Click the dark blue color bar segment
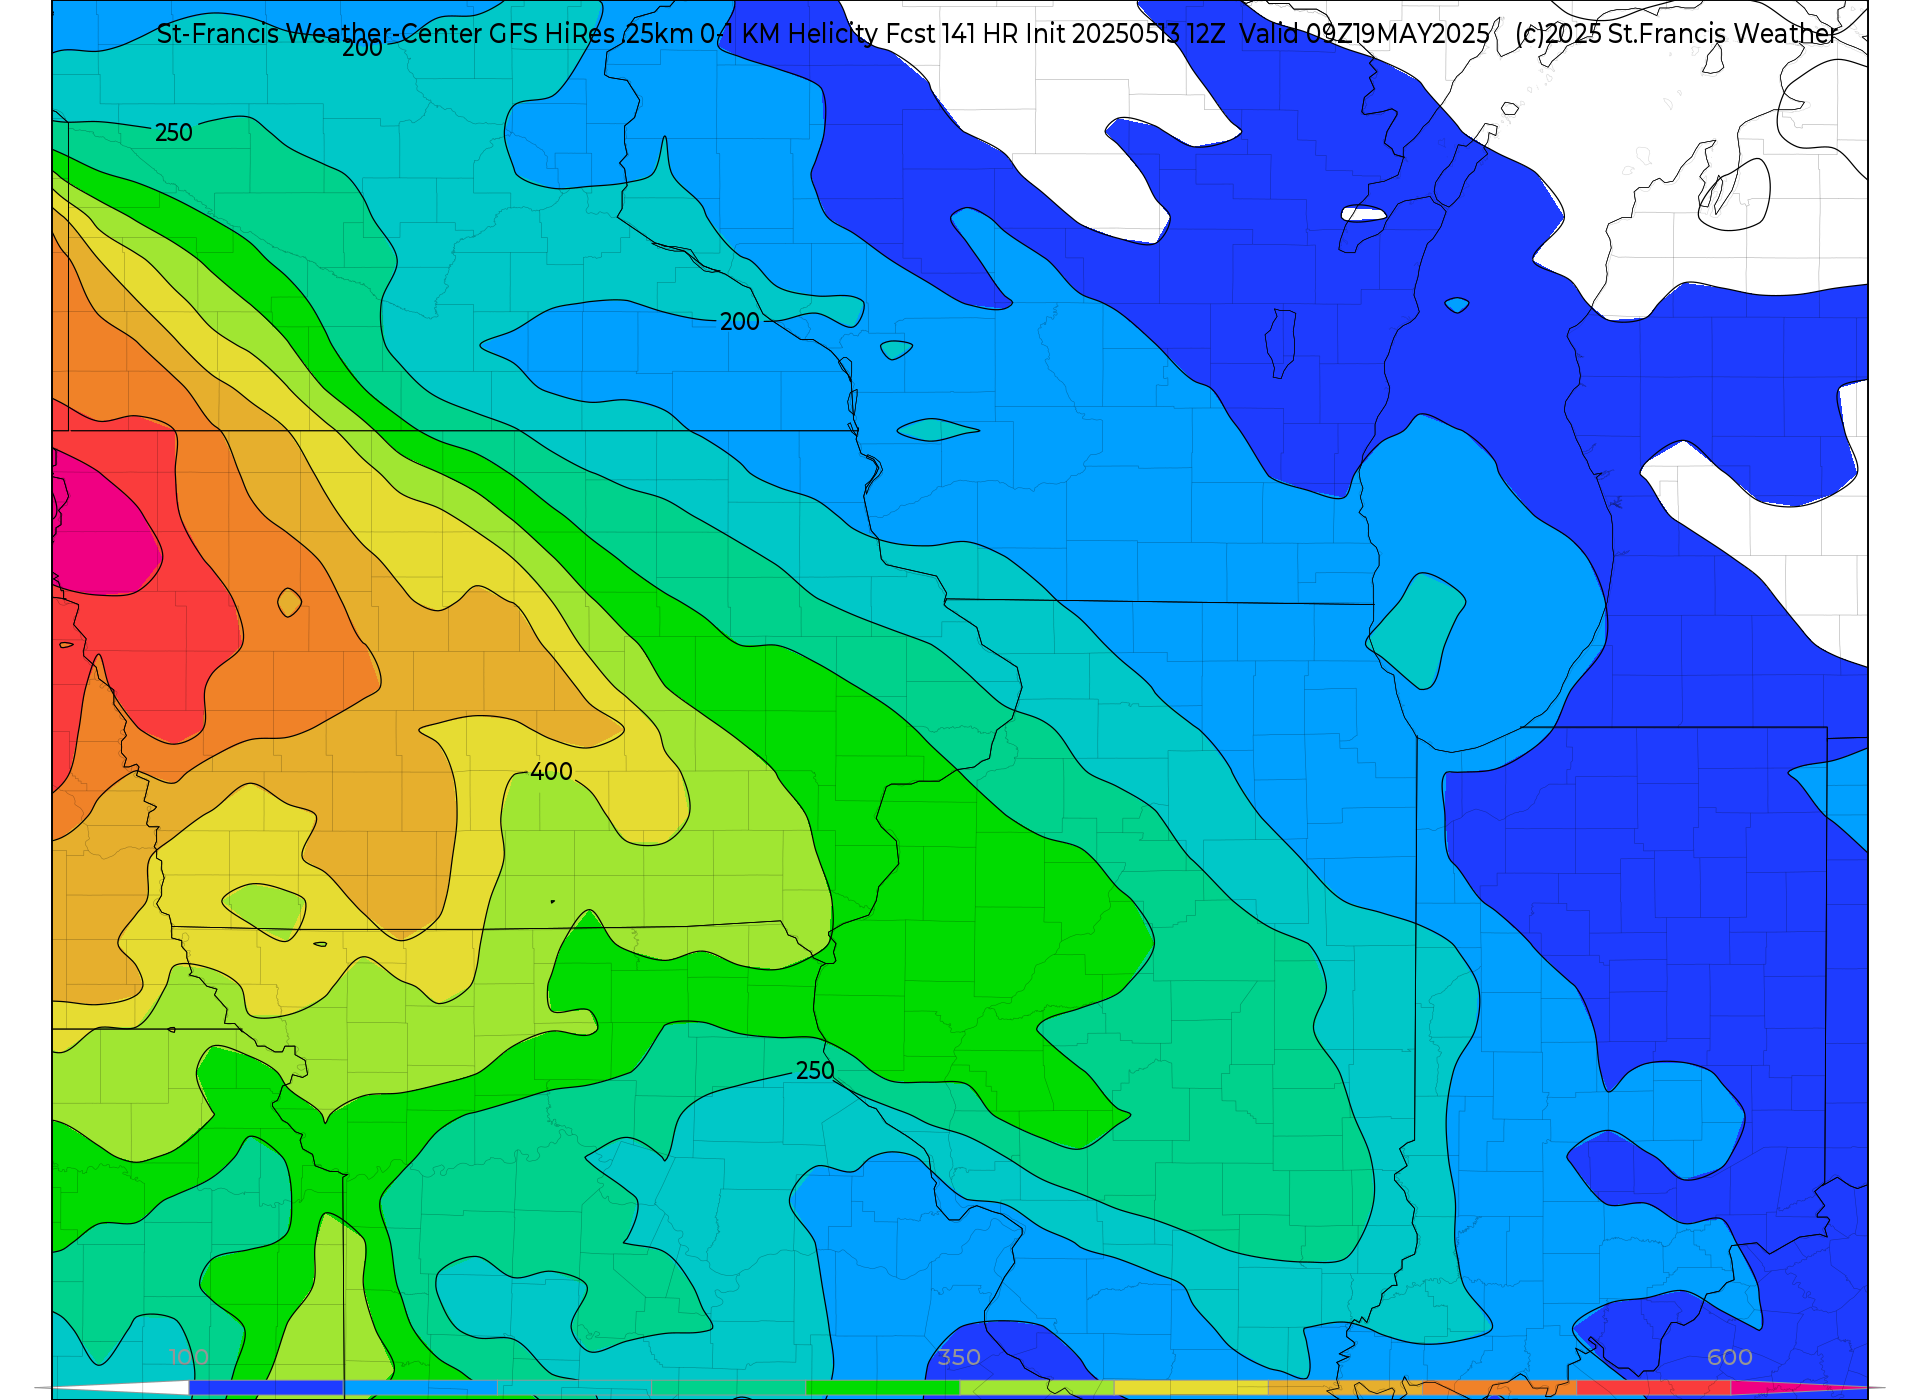 (266, 1388)
